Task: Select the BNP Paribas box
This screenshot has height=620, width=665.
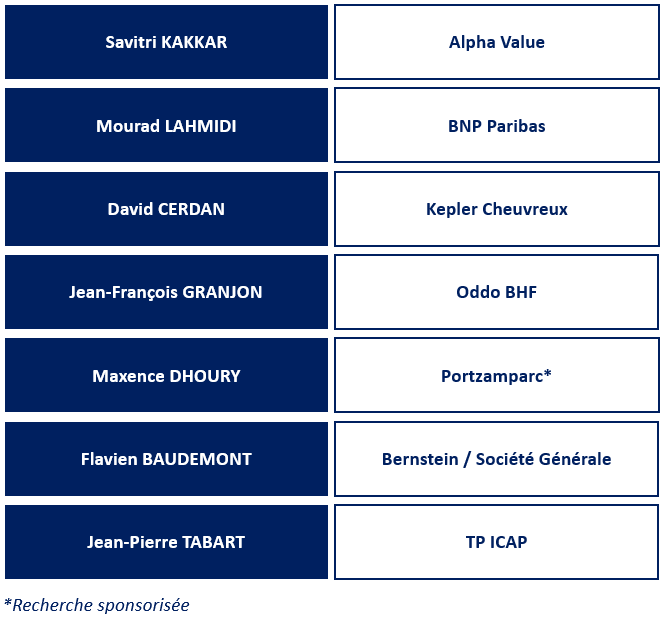Action: click(x=497, y=125)
